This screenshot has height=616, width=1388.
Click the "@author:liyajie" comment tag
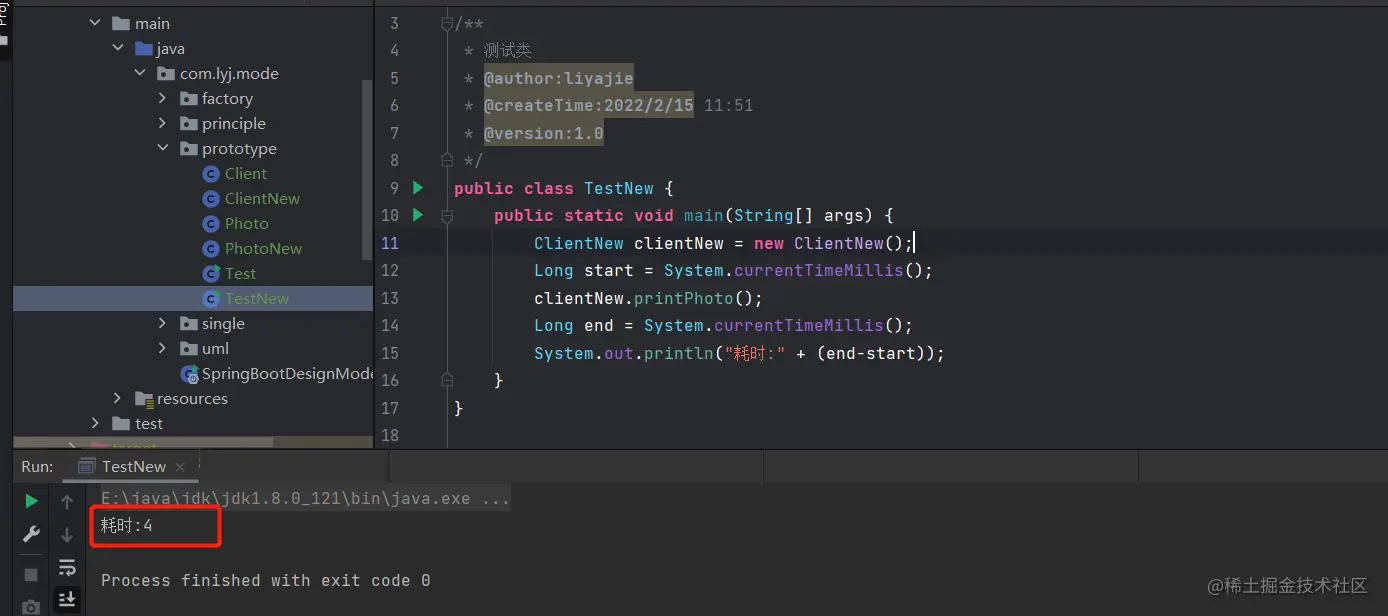(x=558, y=78)
